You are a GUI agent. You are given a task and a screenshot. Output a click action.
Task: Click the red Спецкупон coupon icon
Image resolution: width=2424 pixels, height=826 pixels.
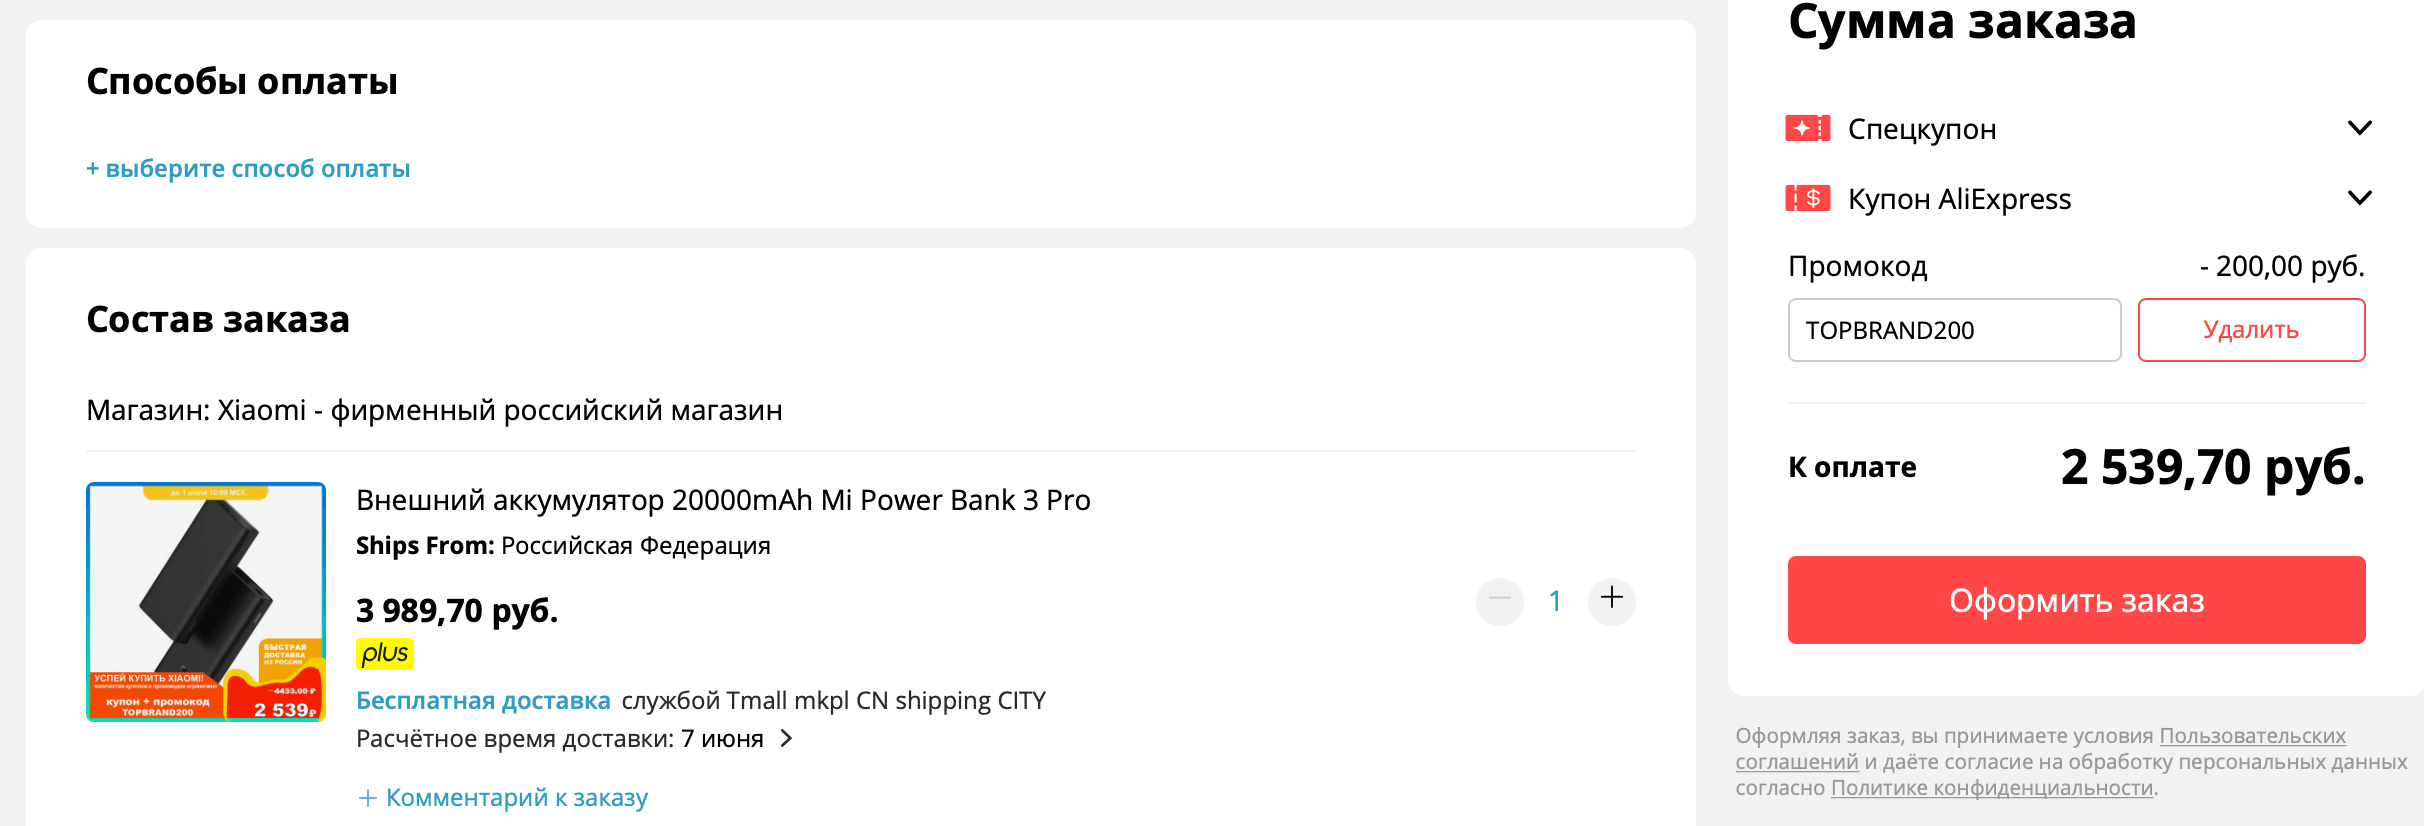1807,129
